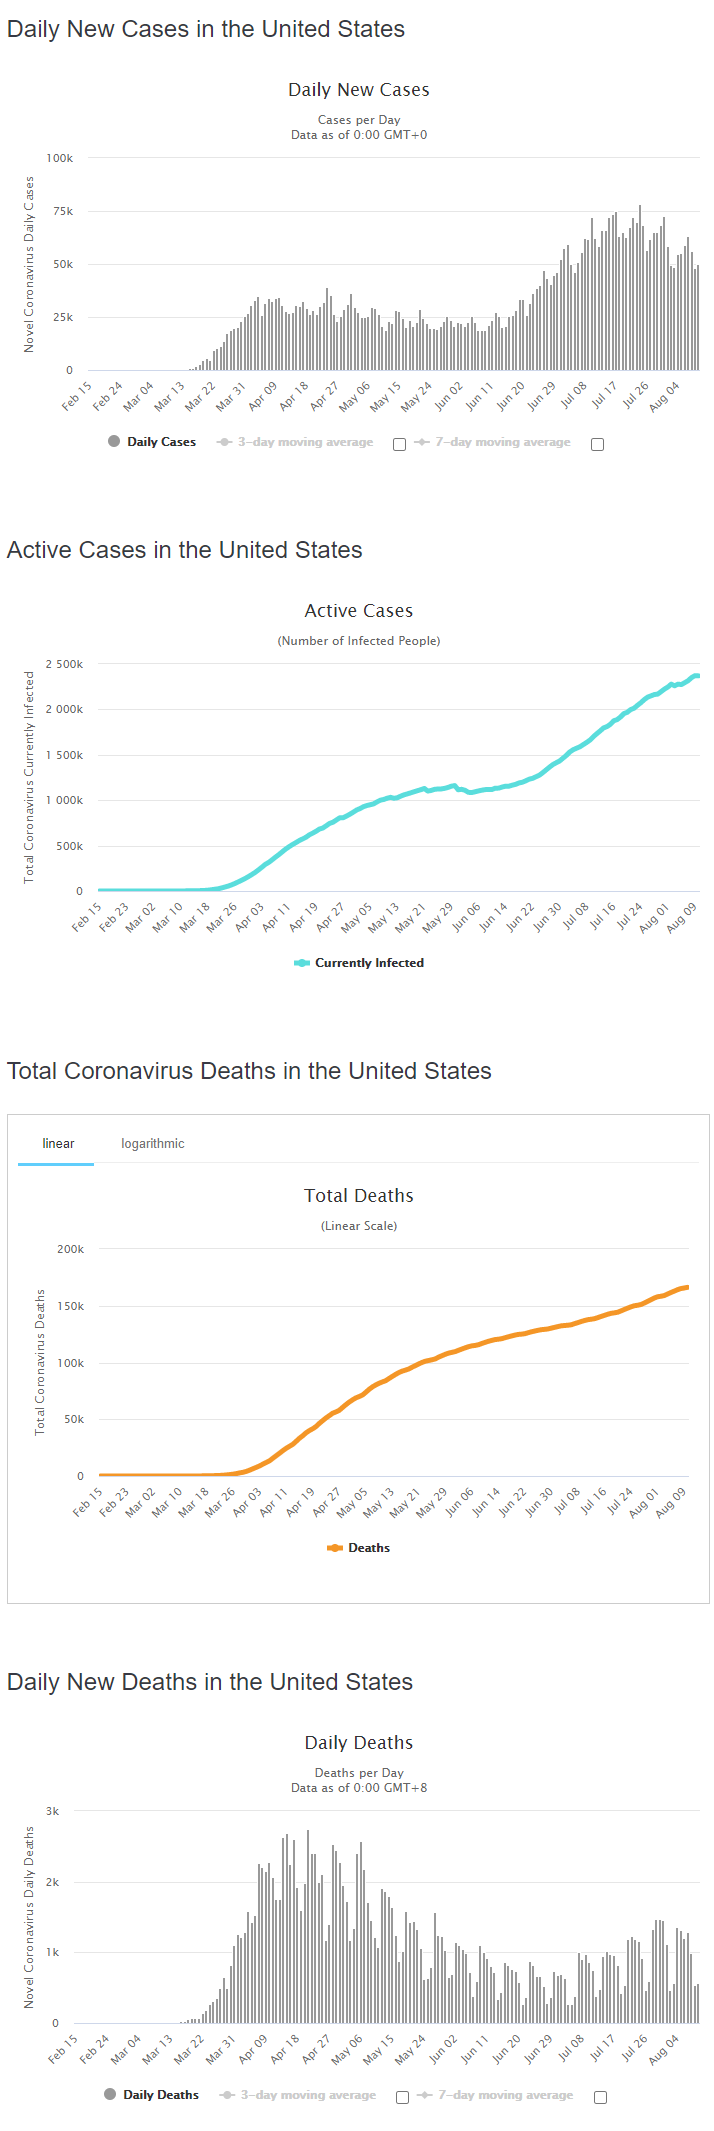Click the Currently Infected legend label
Screen dimensions: 714x2131
click(369, 963)
